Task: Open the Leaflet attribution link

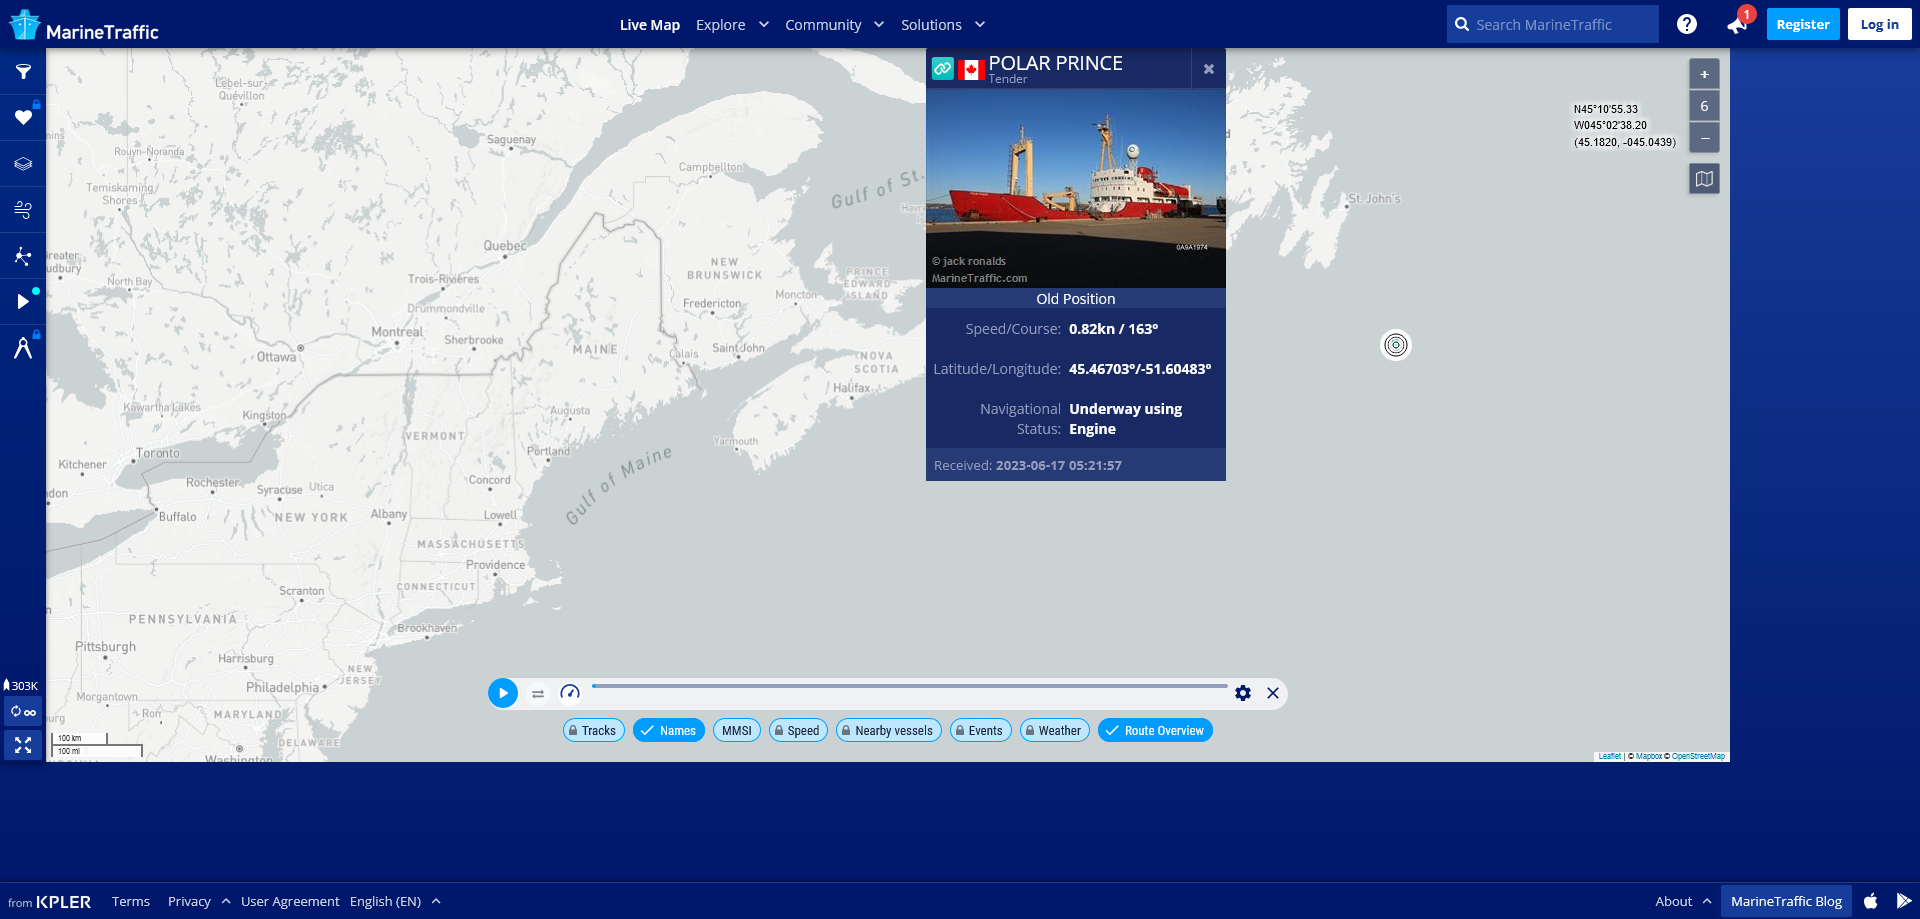Action: point(1610,756)
